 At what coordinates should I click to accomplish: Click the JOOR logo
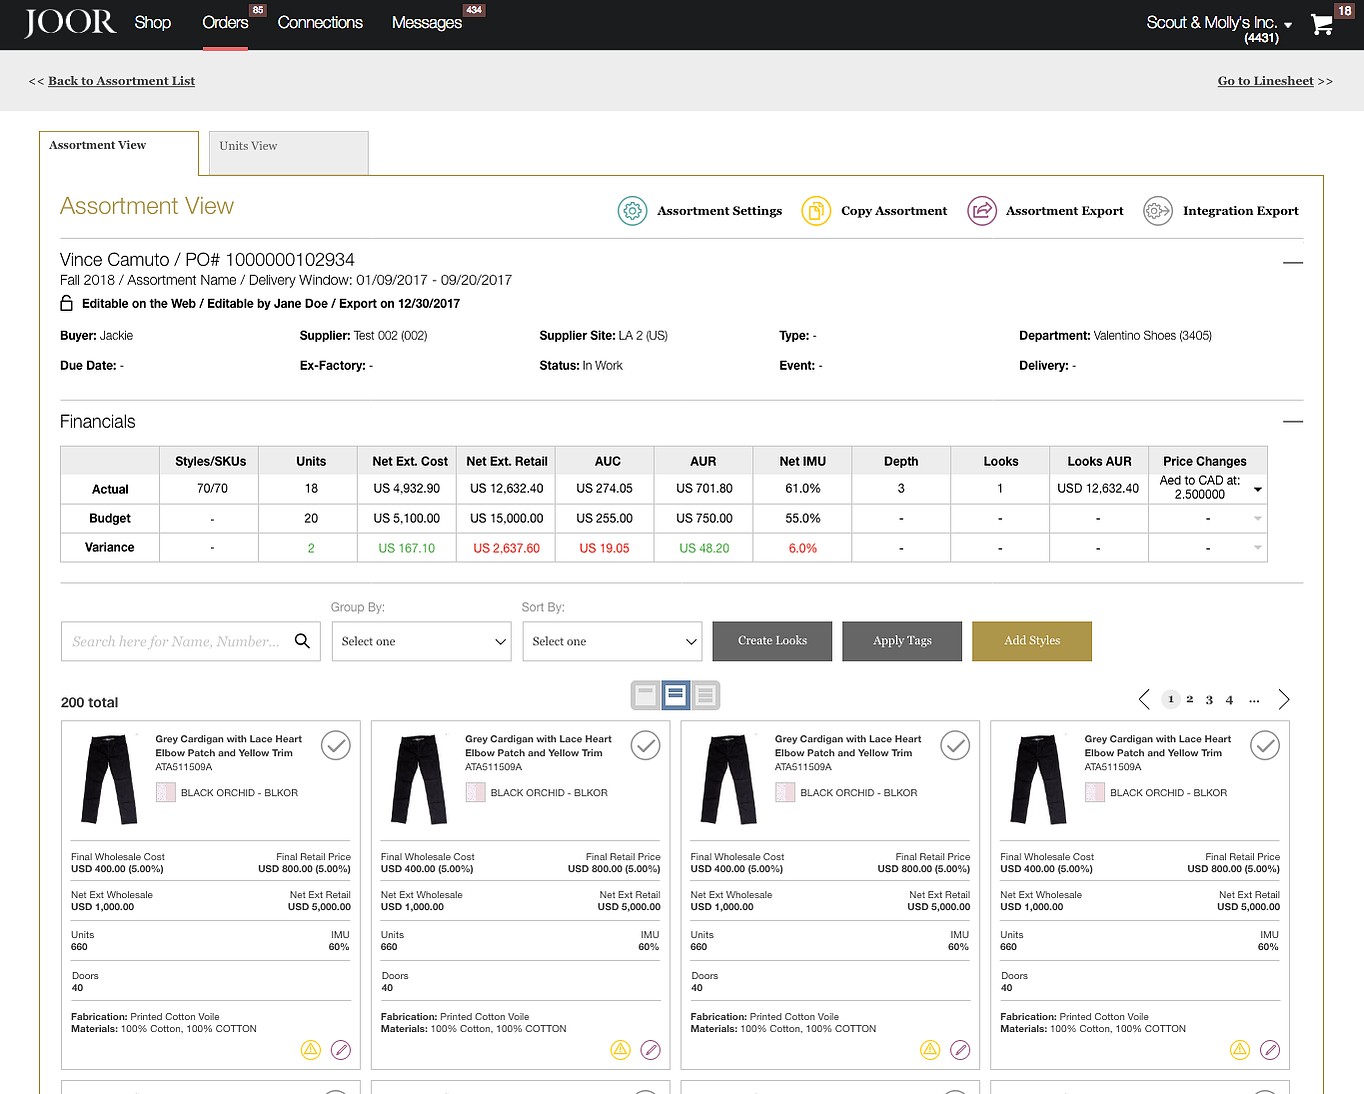[x=70, y=22]
